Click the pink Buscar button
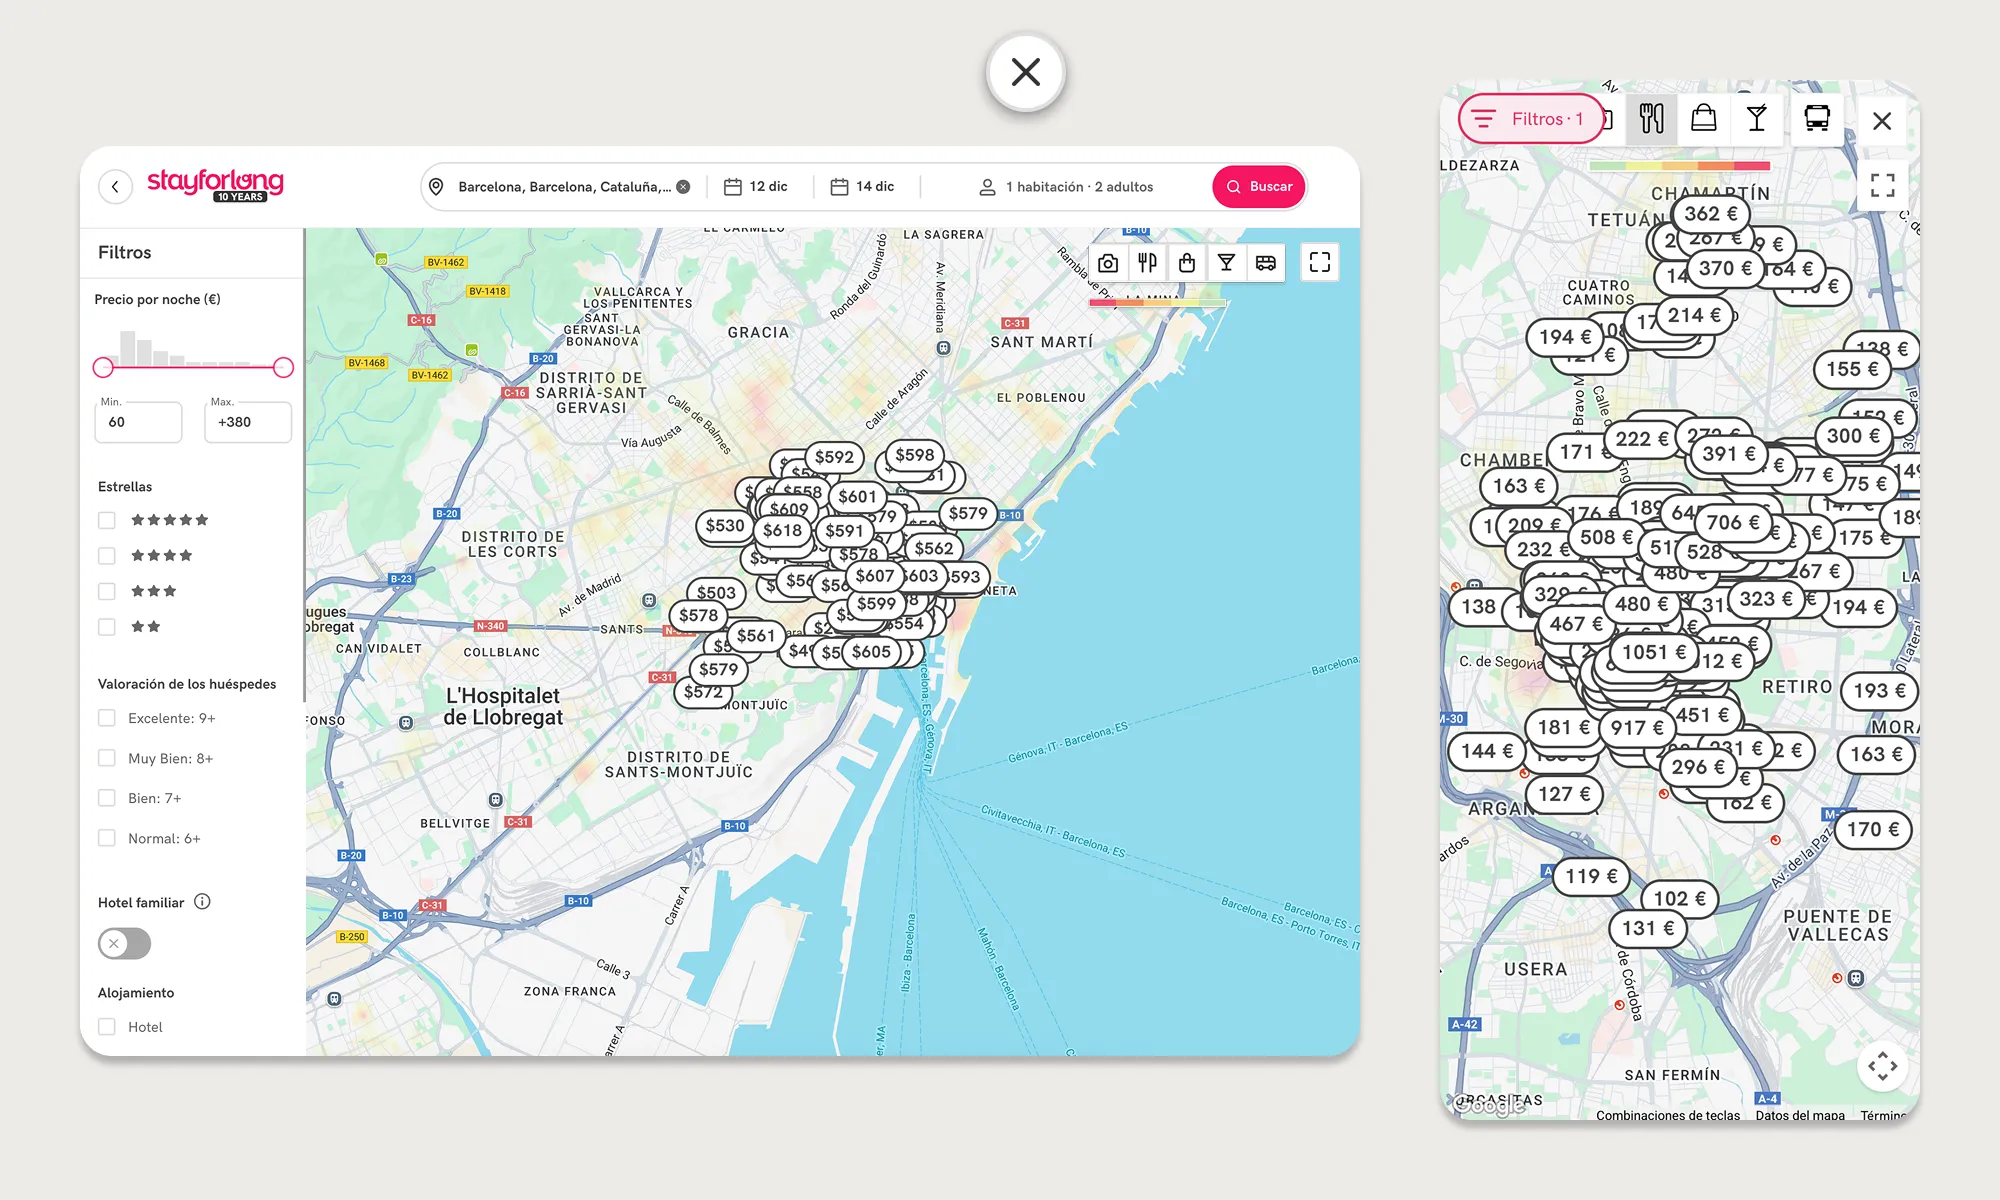Image resolution: width=2000 pixels, height=1200 pixels. pyautogui.click(x=1259, y=187)
